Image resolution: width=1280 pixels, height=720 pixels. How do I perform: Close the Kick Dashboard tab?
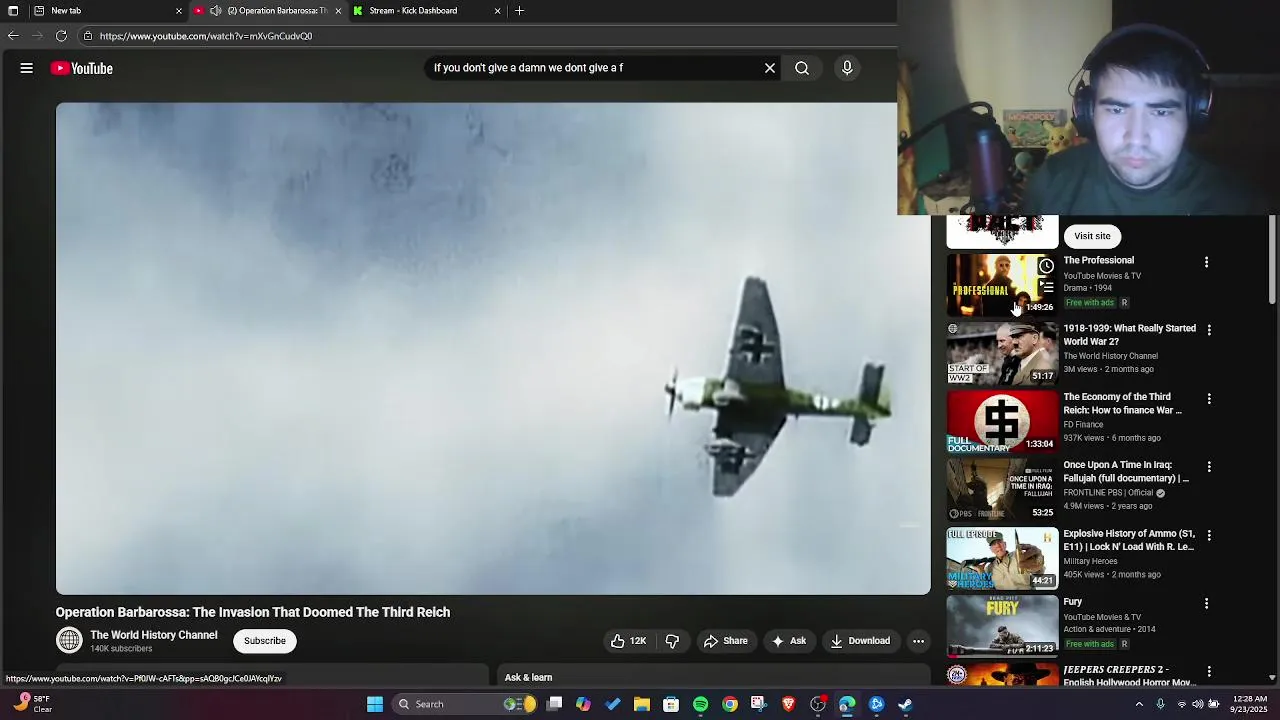tap(497, 10)
